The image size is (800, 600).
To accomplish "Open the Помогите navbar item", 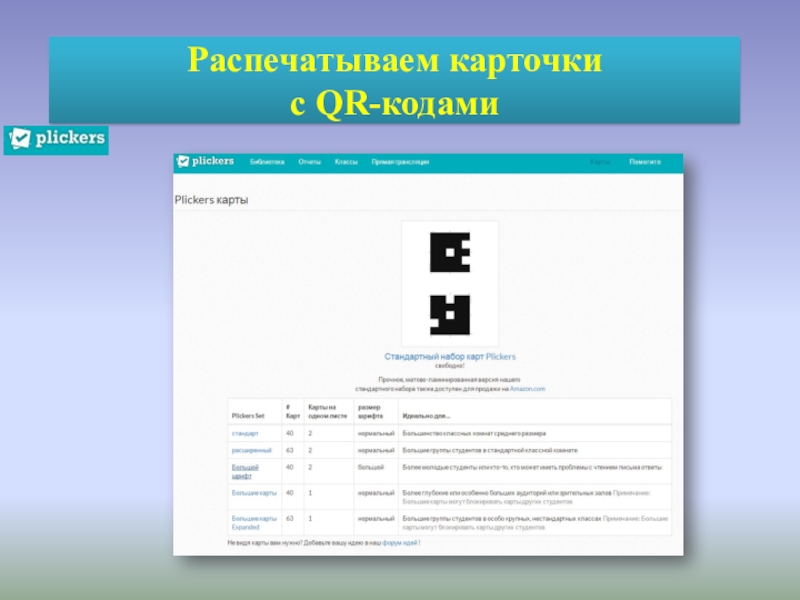I will pos(645,162).
